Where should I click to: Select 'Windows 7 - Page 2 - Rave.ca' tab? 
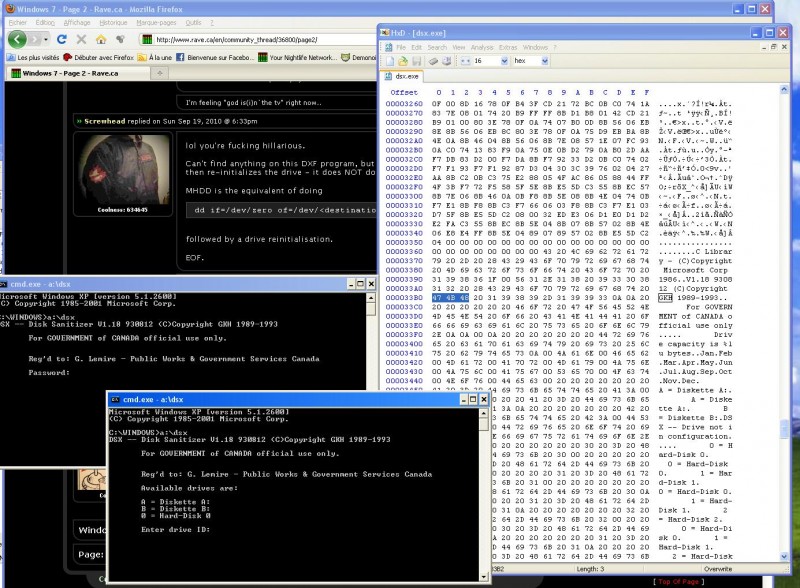click(x=79, y=74)
